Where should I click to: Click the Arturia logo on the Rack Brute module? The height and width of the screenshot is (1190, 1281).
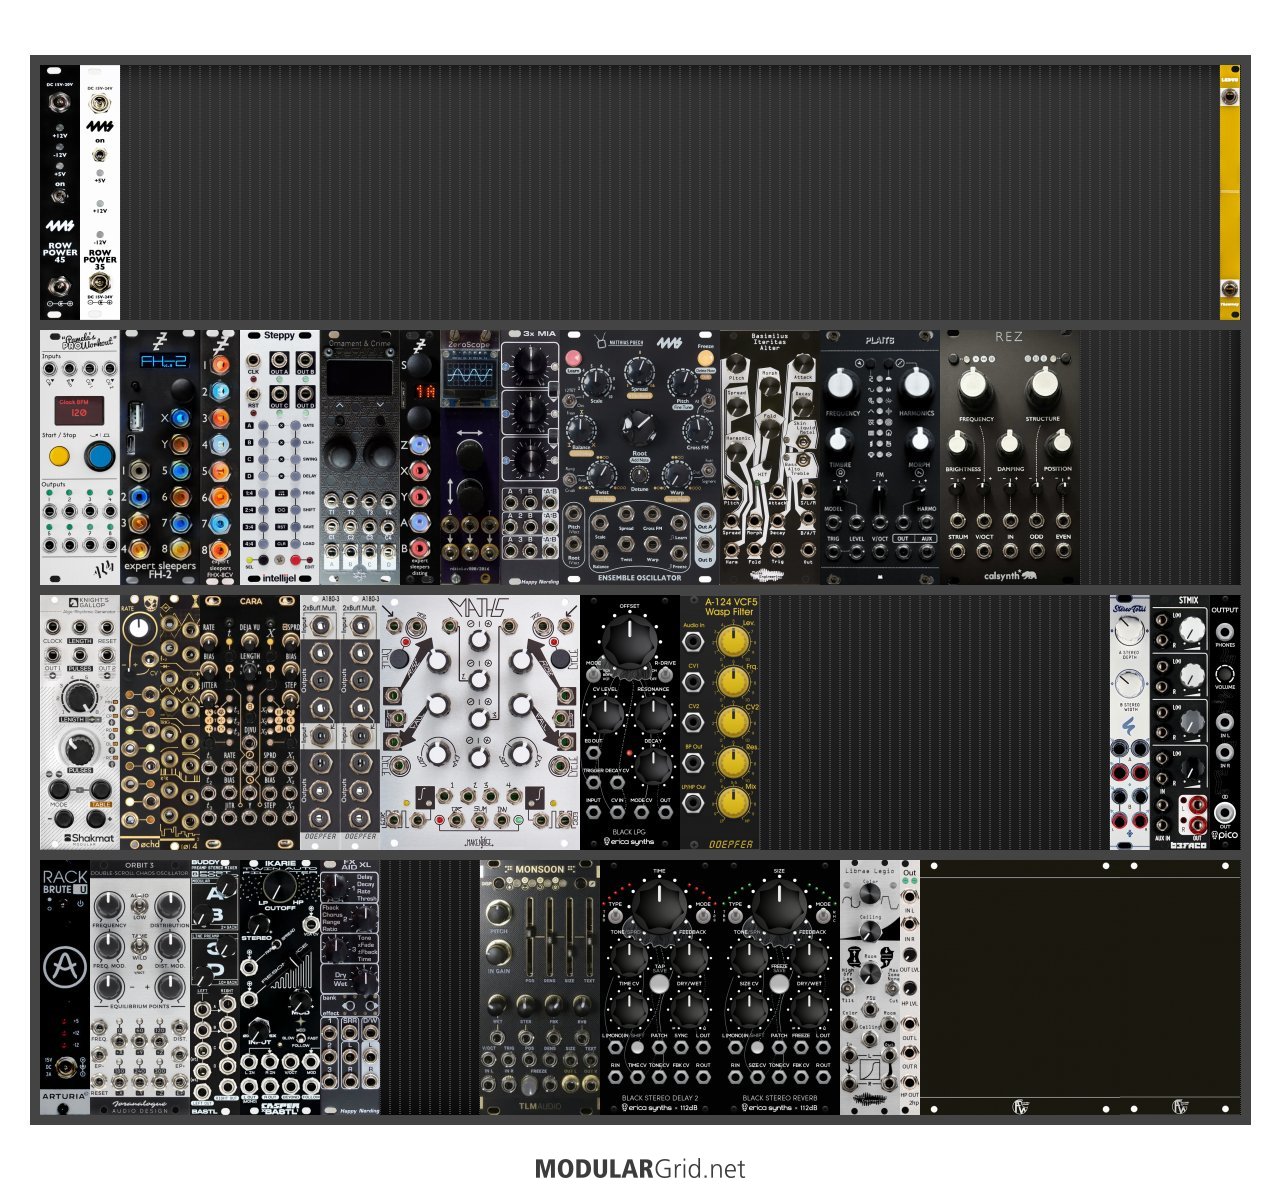[65, 965]
